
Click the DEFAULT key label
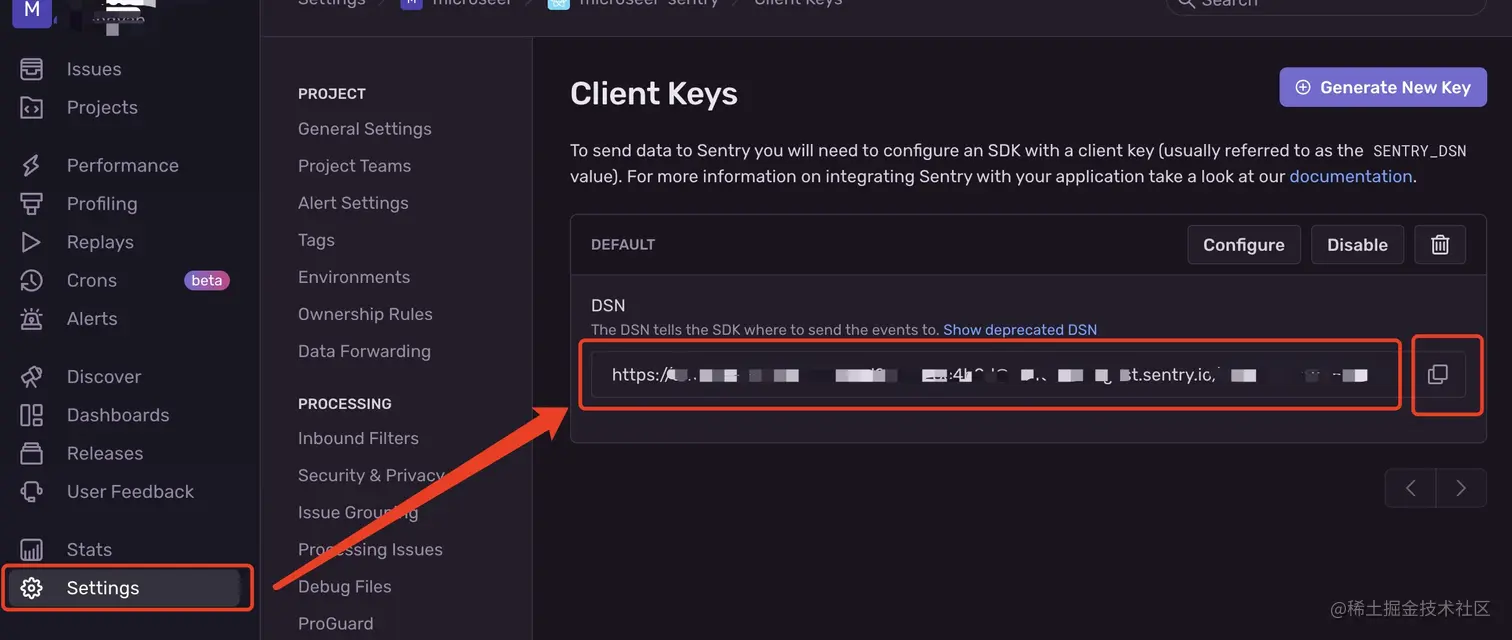(623, 244)
